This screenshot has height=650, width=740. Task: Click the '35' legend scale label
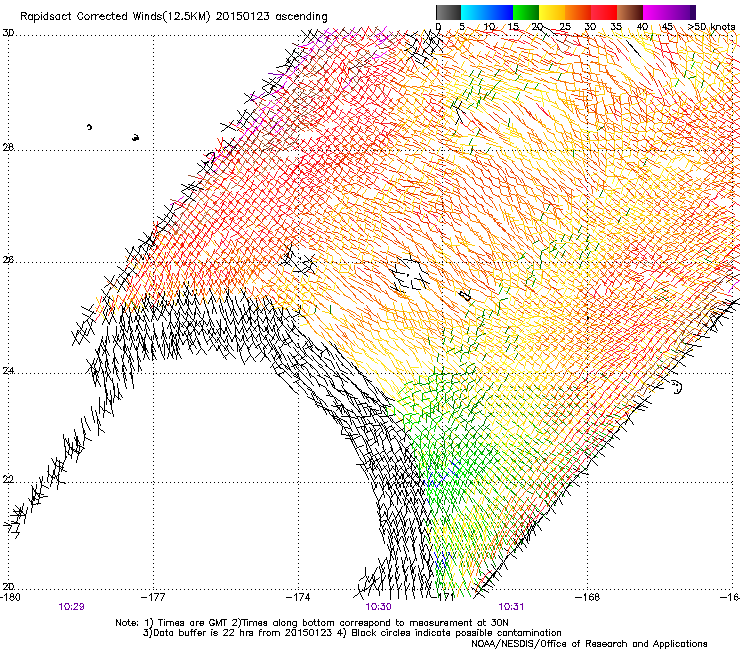pos(616,26)
